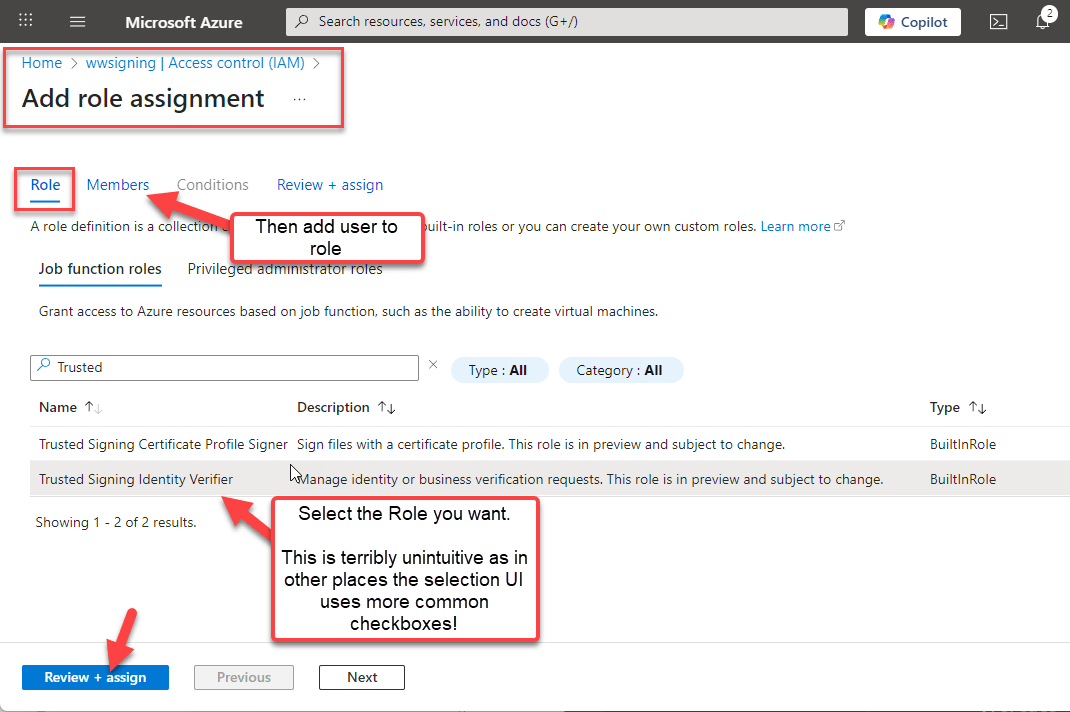
Task: Click the Copilot button
Action: click(912, 22)
